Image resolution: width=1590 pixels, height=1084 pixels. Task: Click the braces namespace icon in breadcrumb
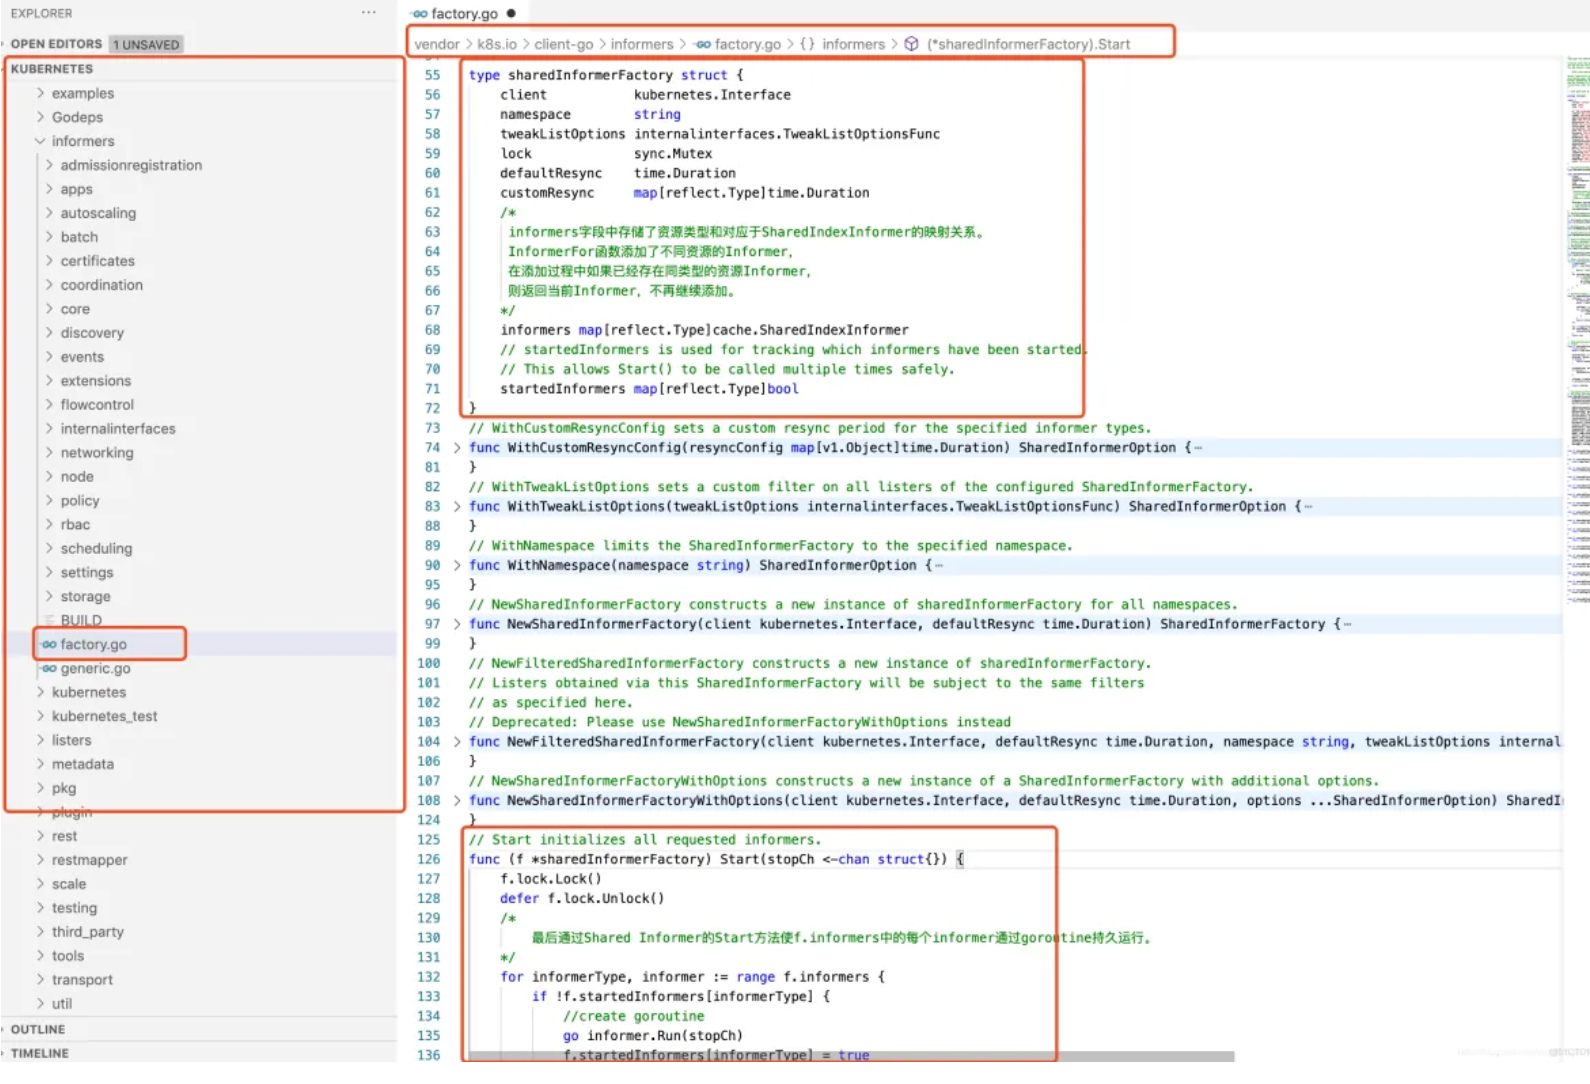(807, 44)
